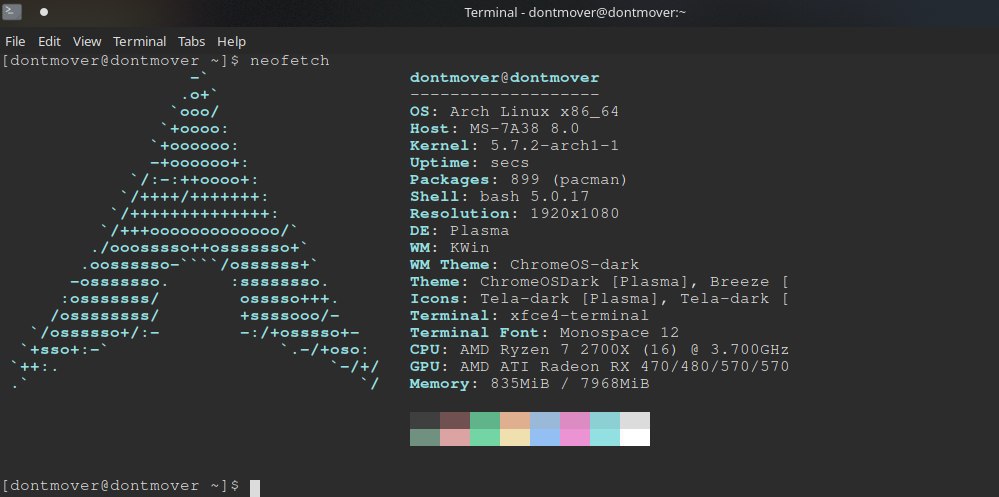Viewport: 999px width, 497px height.
Task: Click the Terminal: xfce4-terminal line
Action: coord(529,315)
